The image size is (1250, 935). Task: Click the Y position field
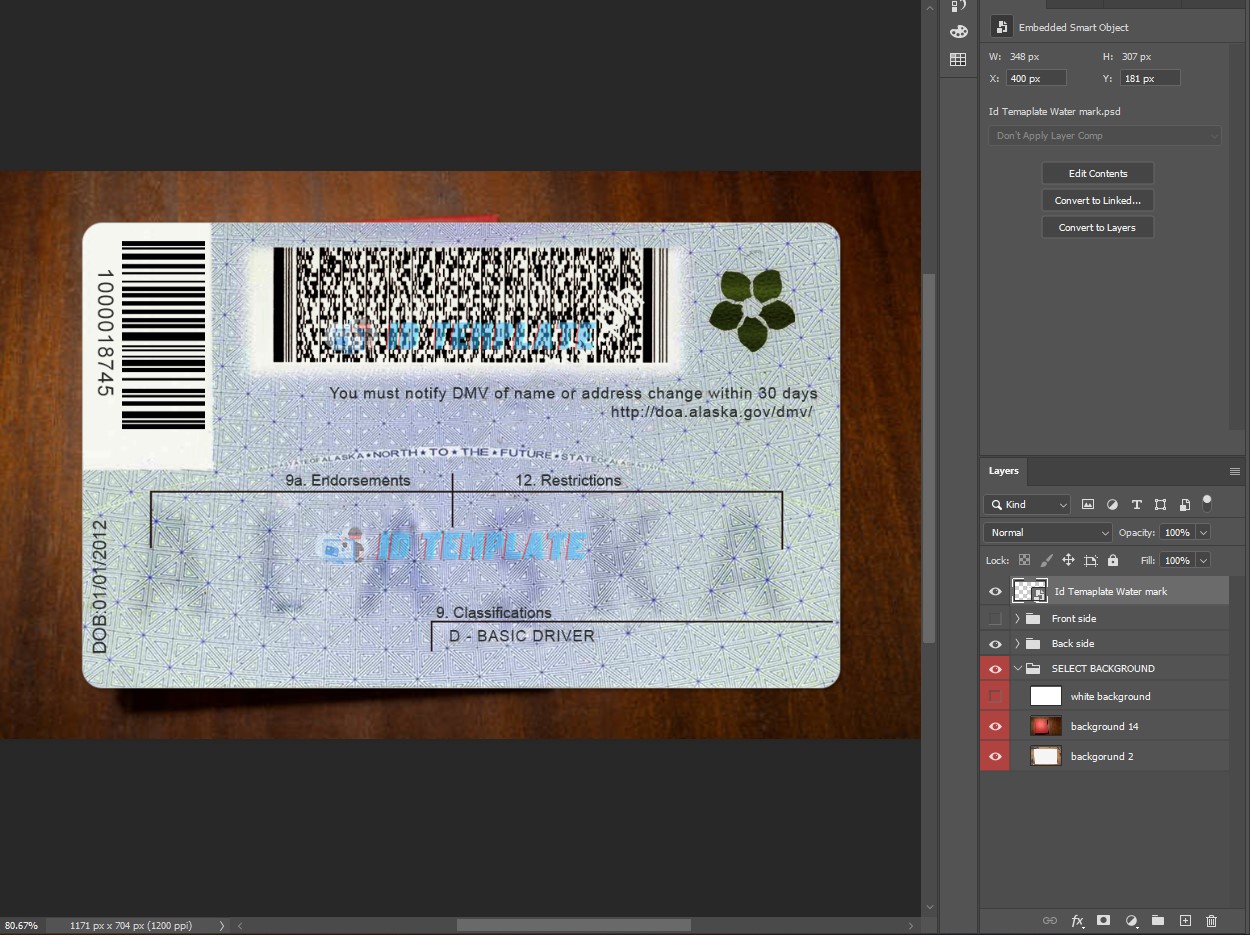pyautogui.click(x=1150, y=78)
